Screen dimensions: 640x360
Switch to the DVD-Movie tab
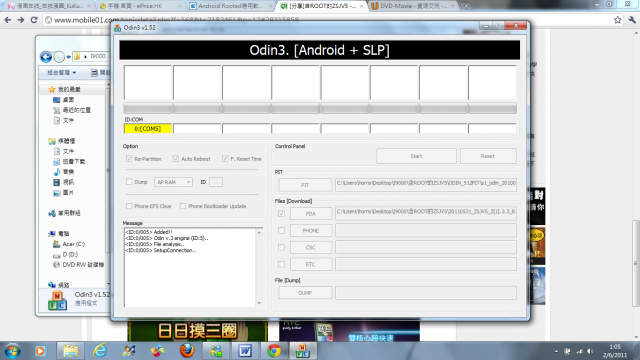(412, 6)
